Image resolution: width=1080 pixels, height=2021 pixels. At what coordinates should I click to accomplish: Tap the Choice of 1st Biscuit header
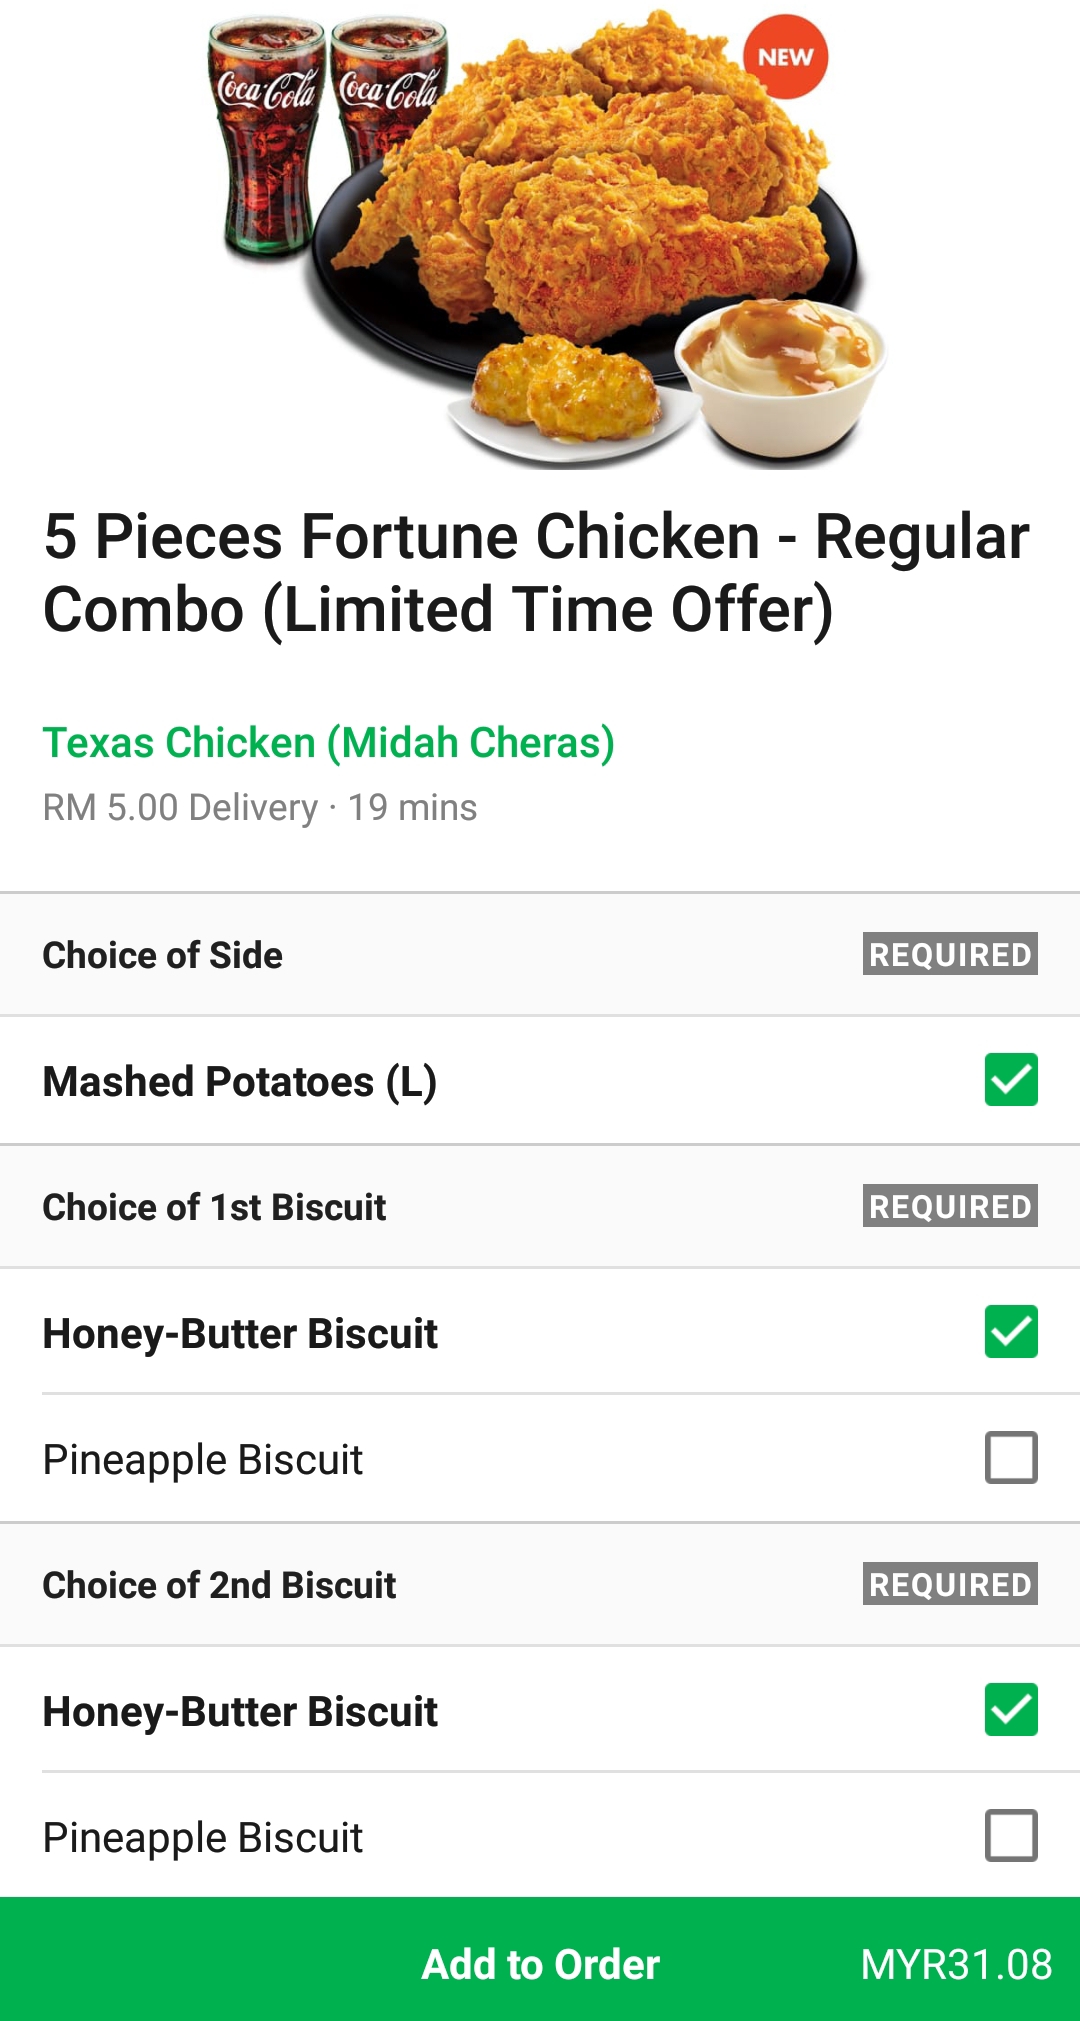point(214,1207)
